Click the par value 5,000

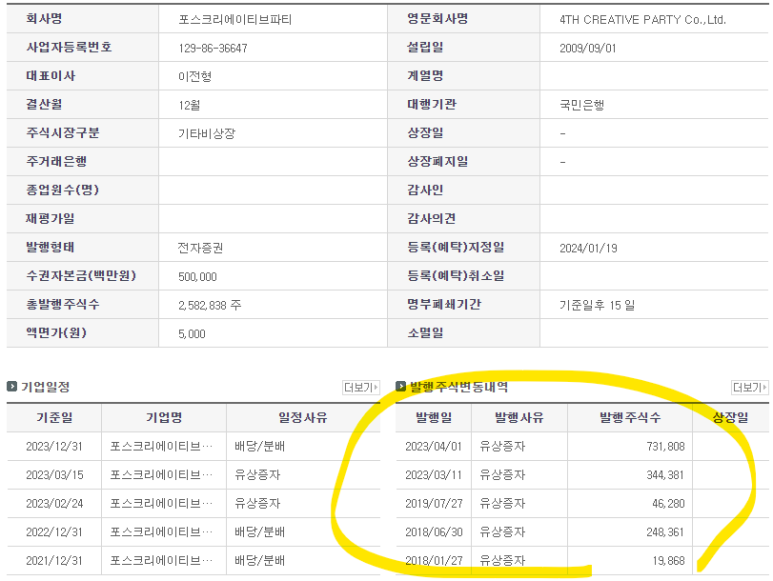pyautogui.click(x=192, y=334)
